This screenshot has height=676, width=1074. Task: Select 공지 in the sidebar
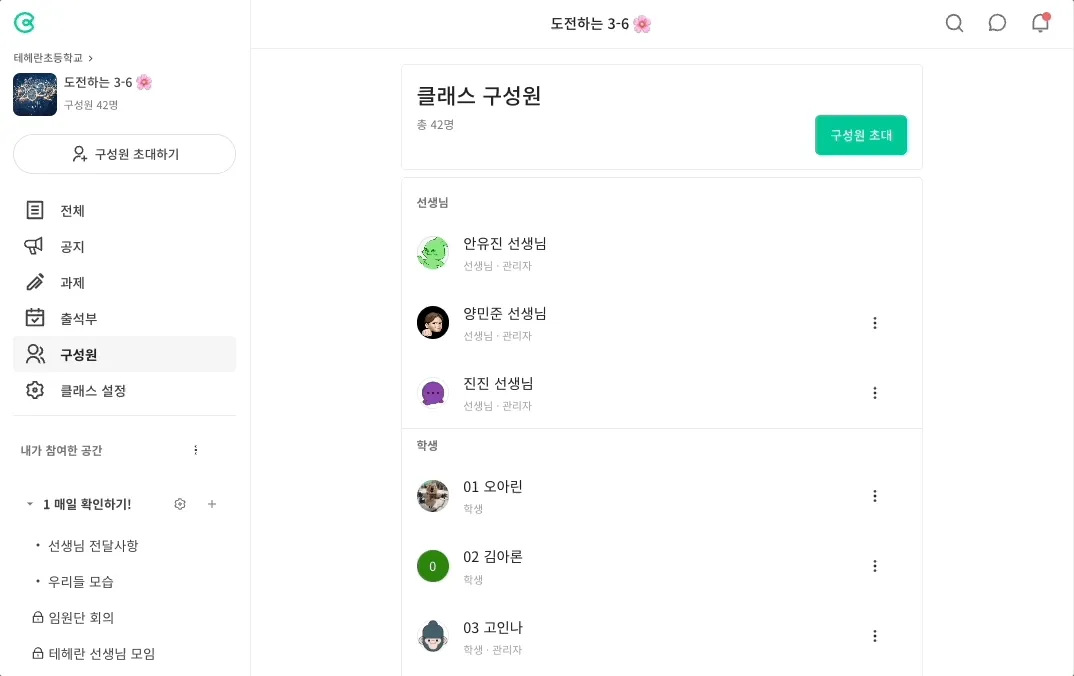point(72,246)
